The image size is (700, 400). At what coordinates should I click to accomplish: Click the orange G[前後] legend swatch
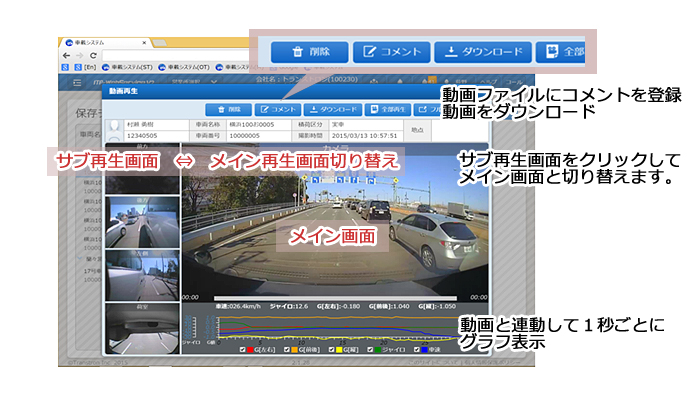coord(294,350)
